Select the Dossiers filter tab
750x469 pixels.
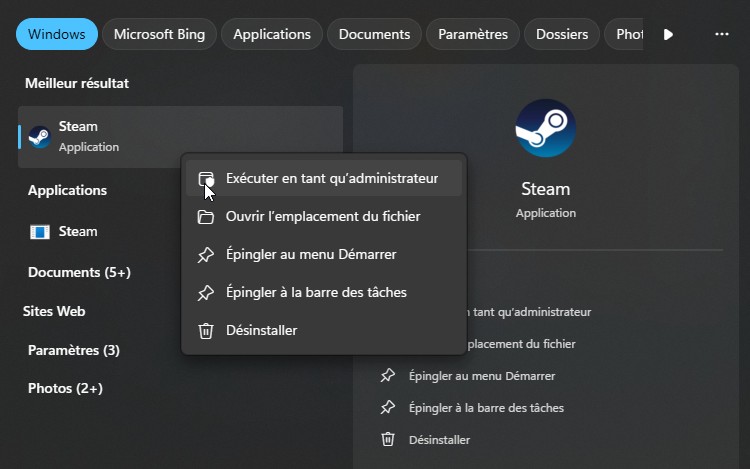pos(562,34)
